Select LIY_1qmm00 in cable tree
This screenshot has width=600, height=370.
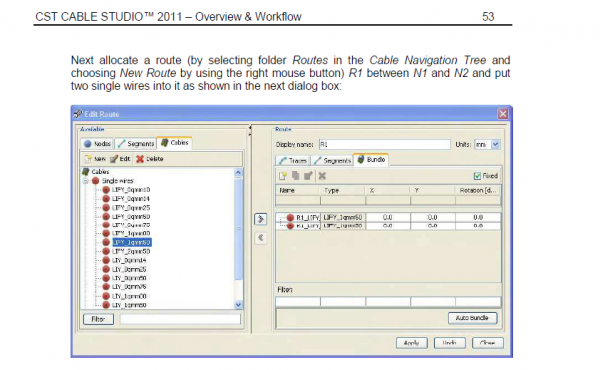(129, 296)
